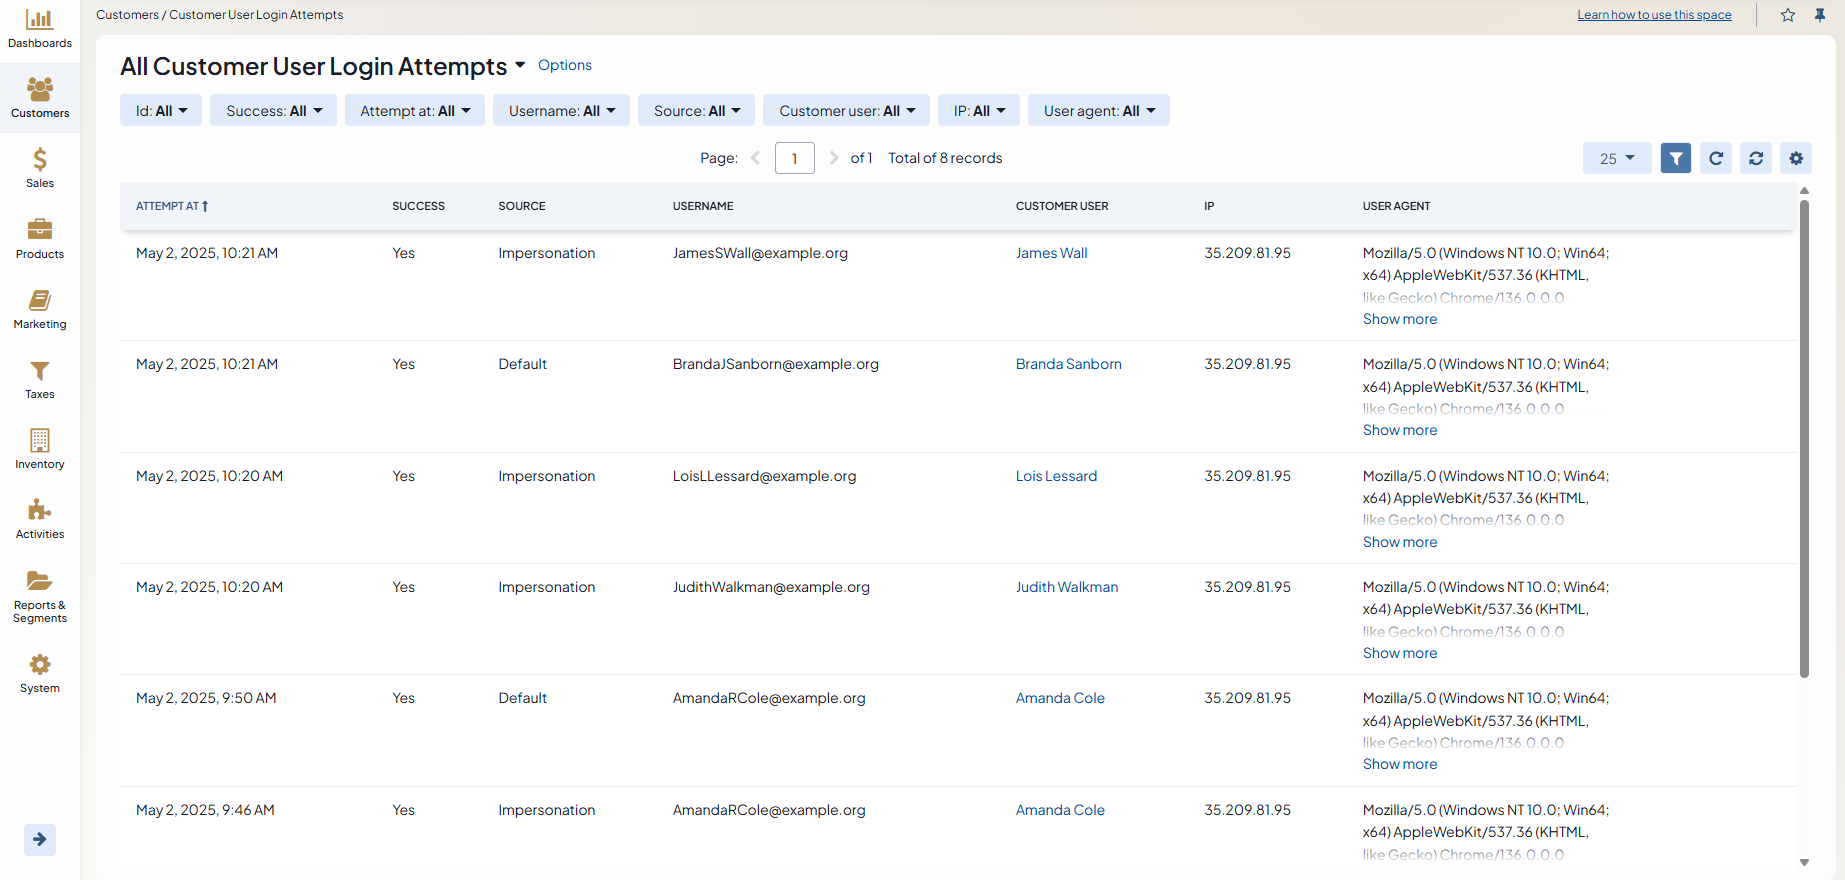Click the vertical grid scrollbar
The height and width of the screenshot is (880, 1845).
tap(1804, 440)
